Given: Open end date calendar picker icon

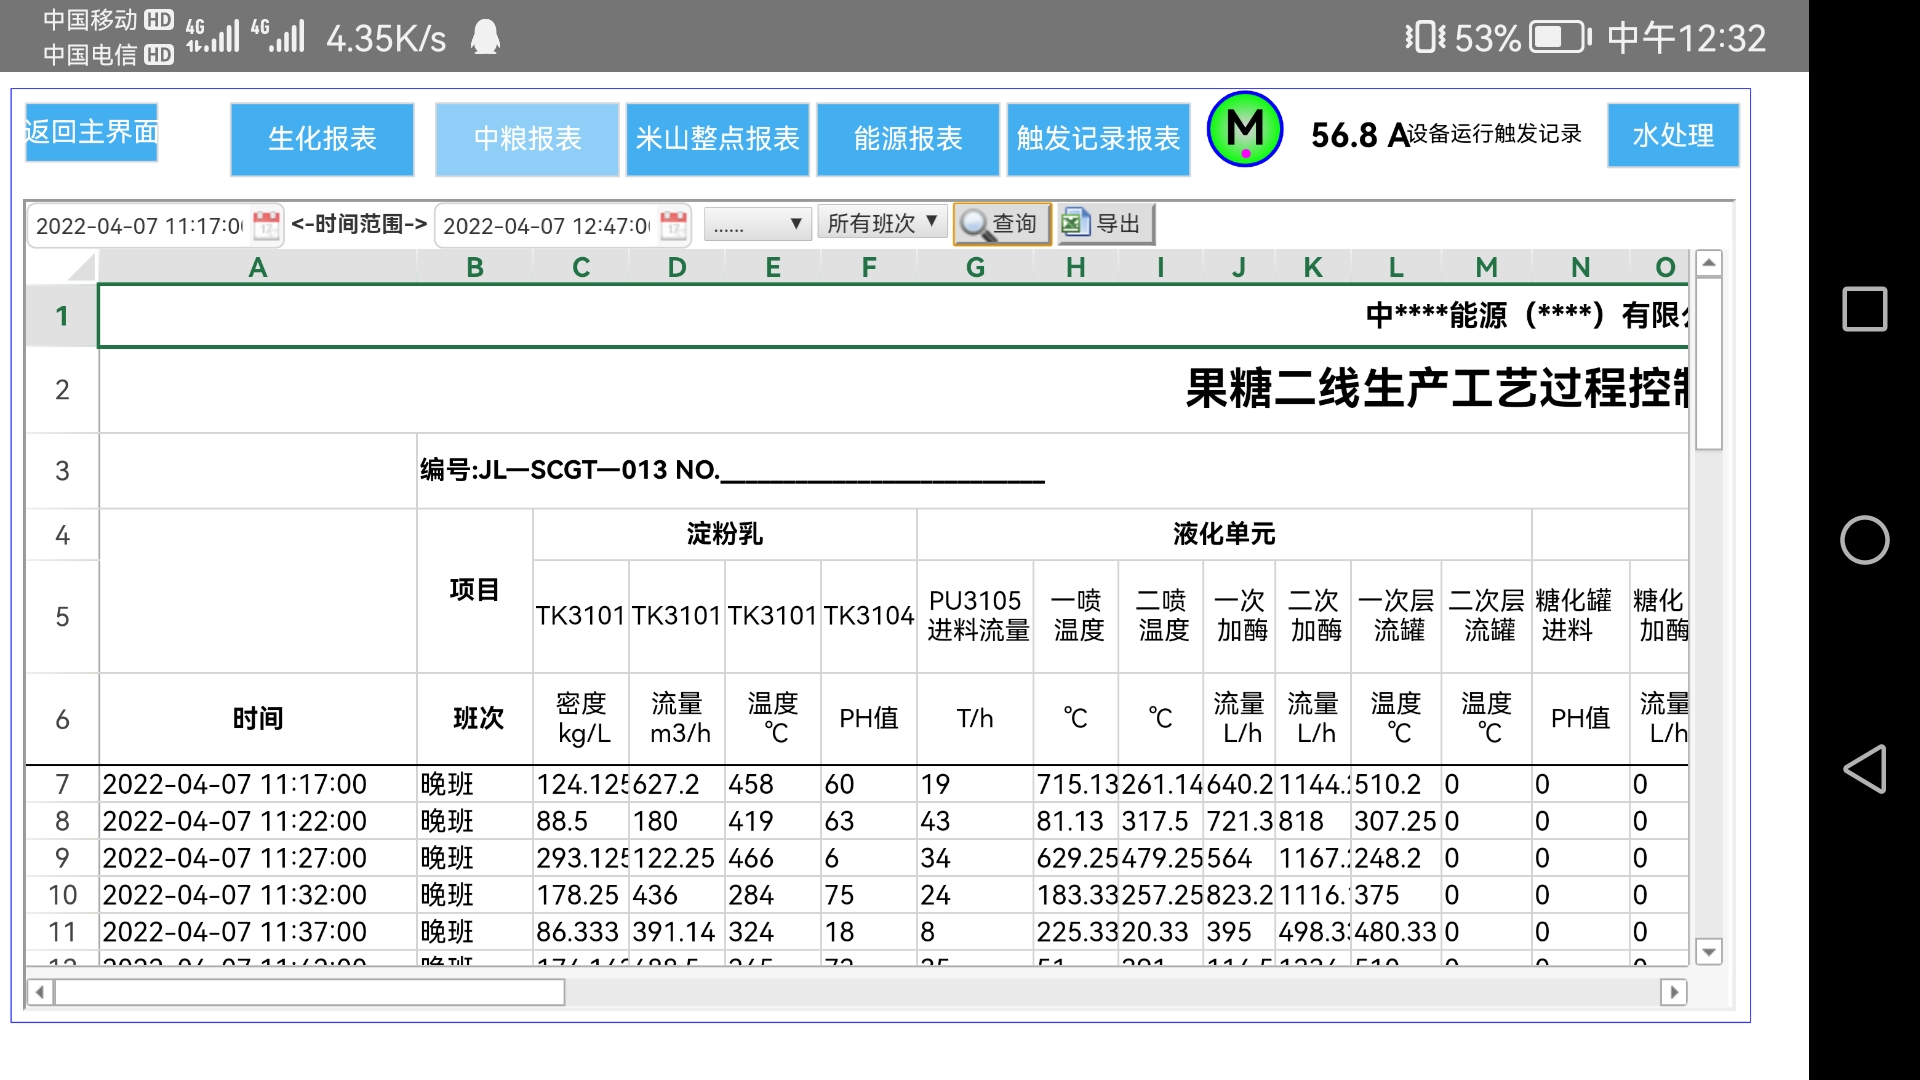Looking at the screenshot, I should tap(675, 225).
